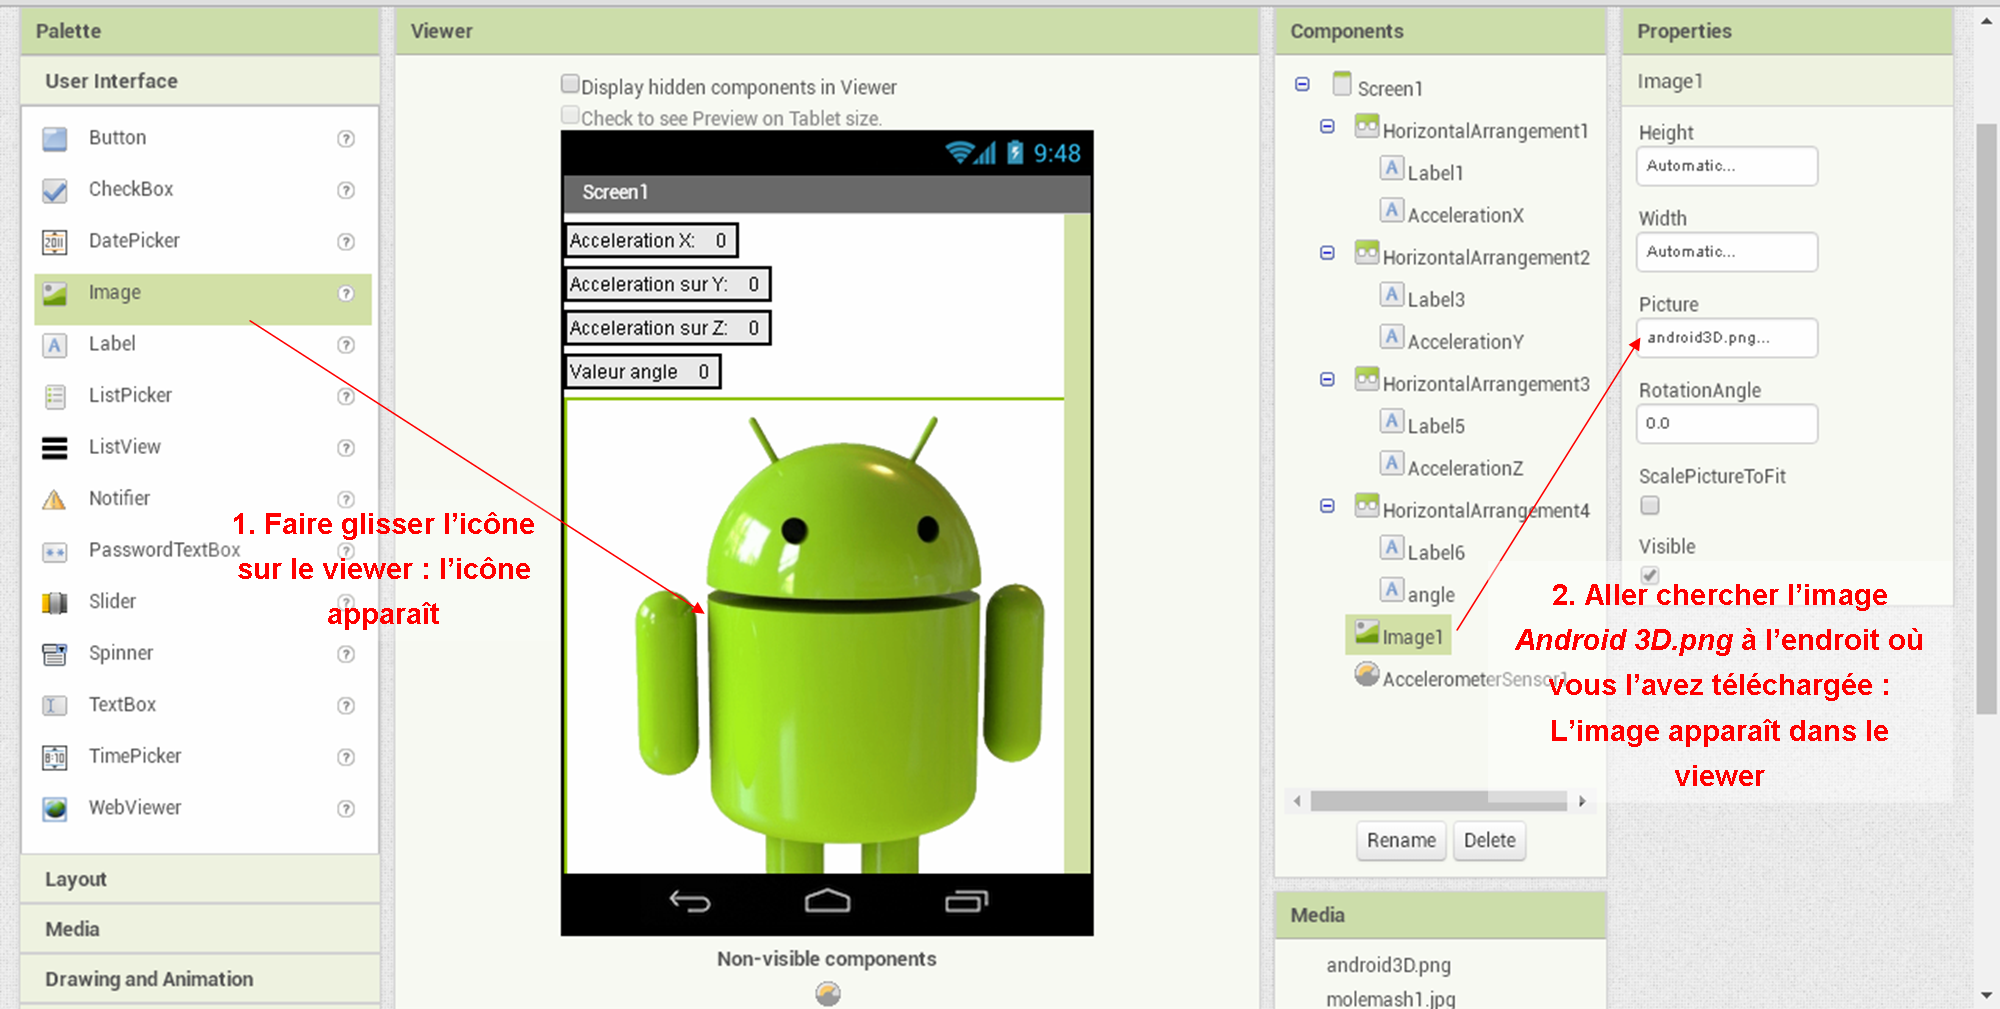Collapse HorizontalArrangement3 in Components

click(1327, 380)
